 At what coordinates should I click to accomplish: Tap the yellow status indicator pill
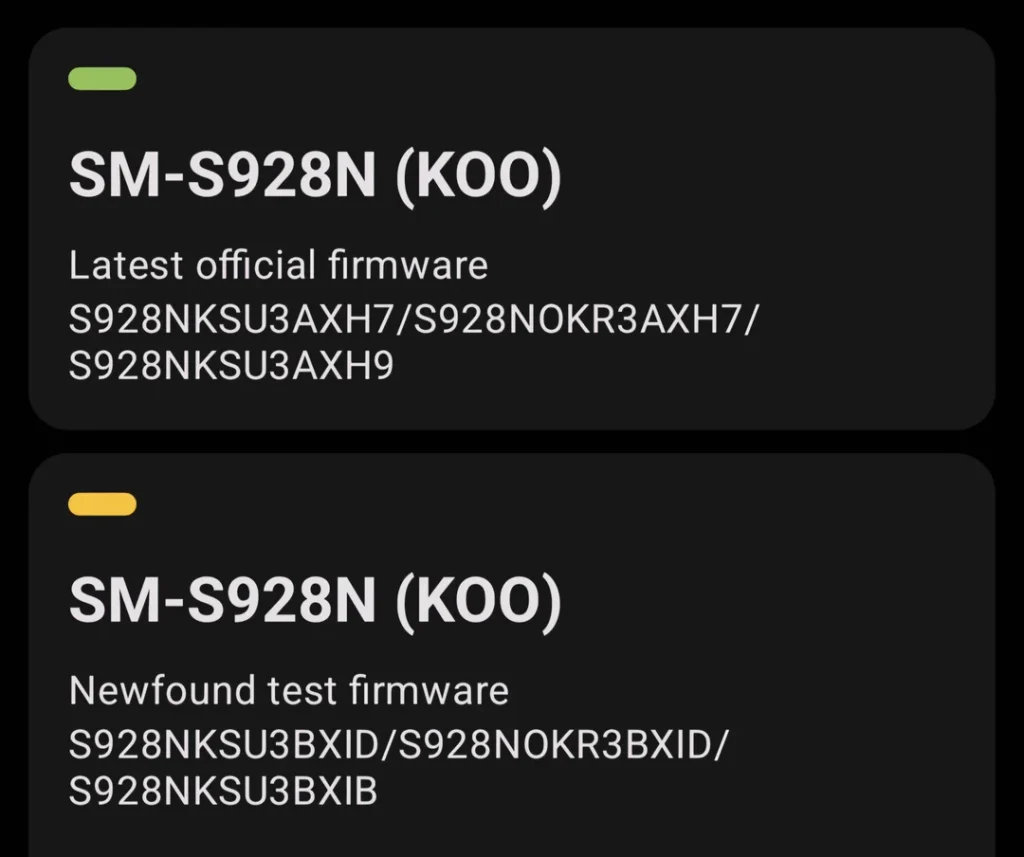pyautogui.click(x=102, y=504)
